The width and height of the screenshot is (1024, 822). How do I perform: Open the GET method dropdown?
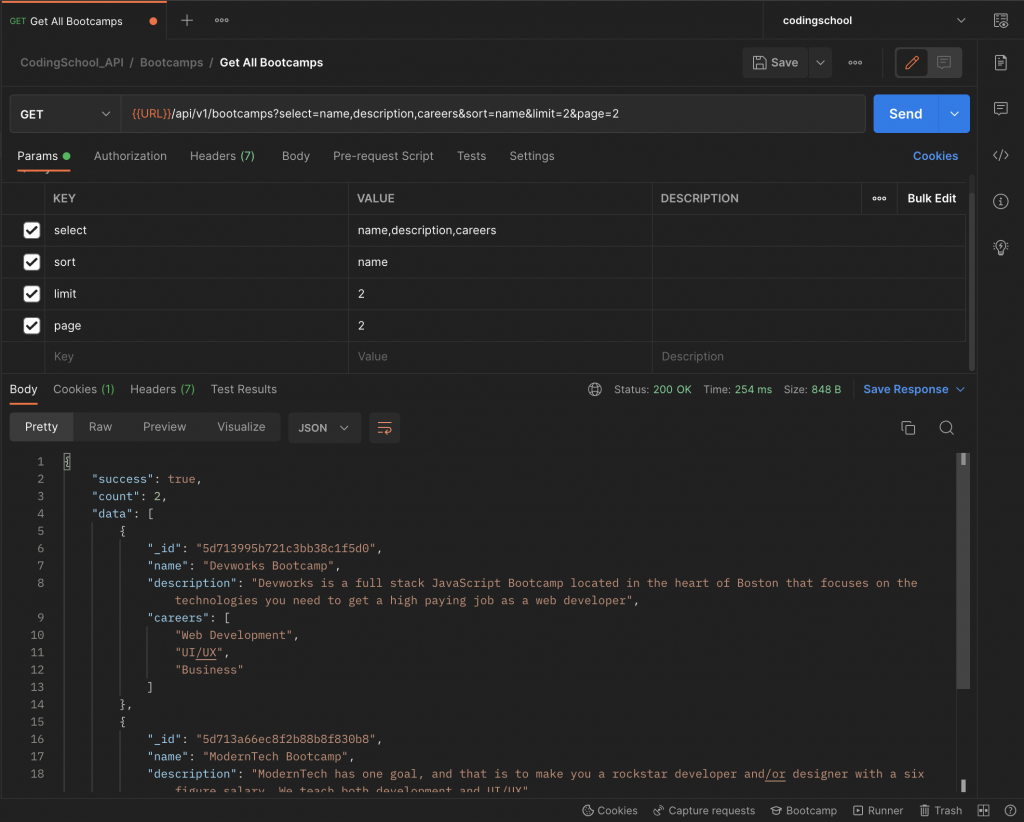click(65, 114)
